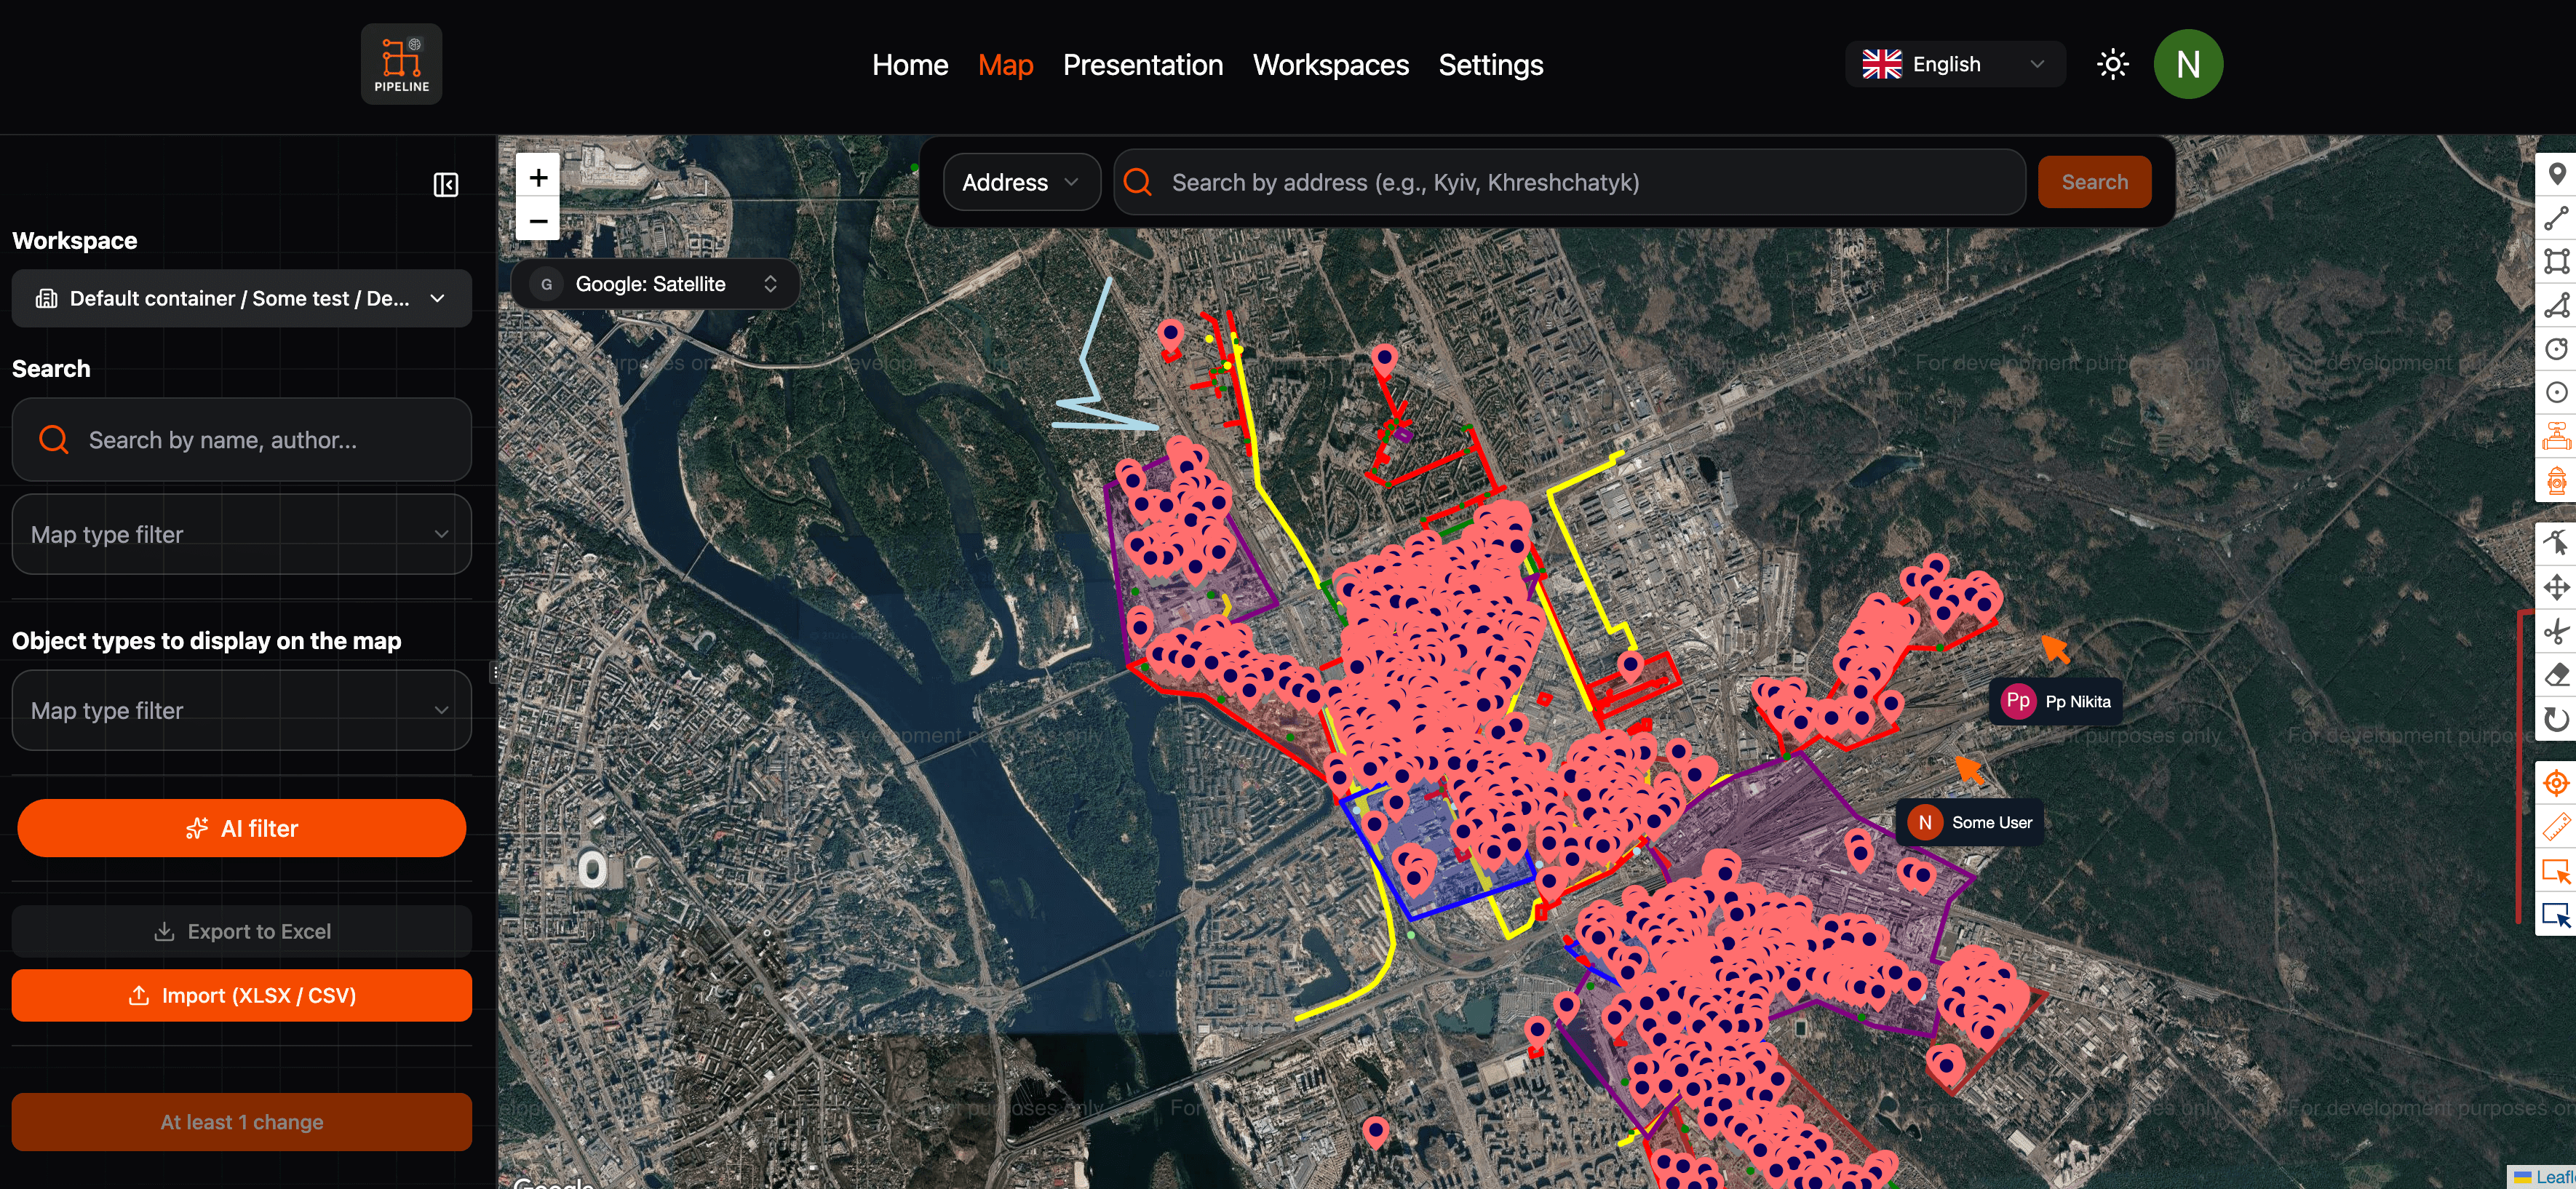Select the draw rectangle tool
The width and height of the screenshot is (2576, 1189).
tap(2556, 262)
